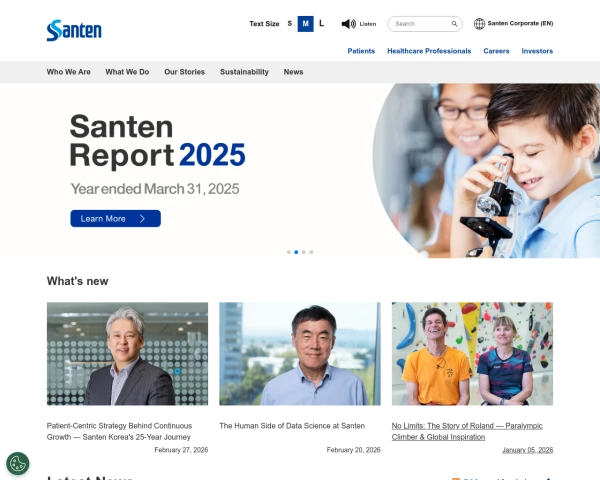
Task: Click the What's new heading
Action: tap(77, 281)
